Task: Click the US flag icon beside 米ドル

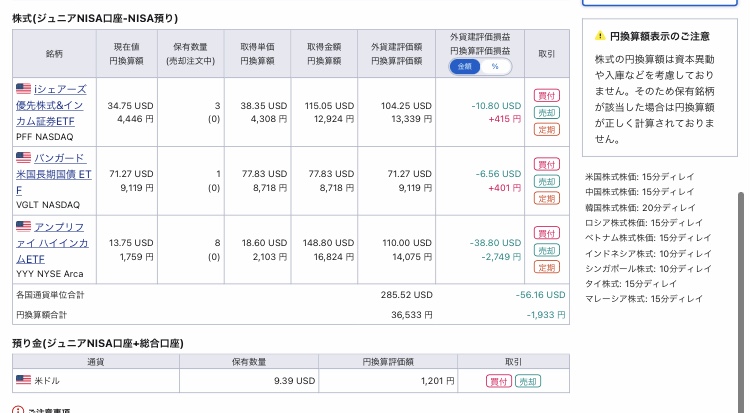Action: pos(23,380)
